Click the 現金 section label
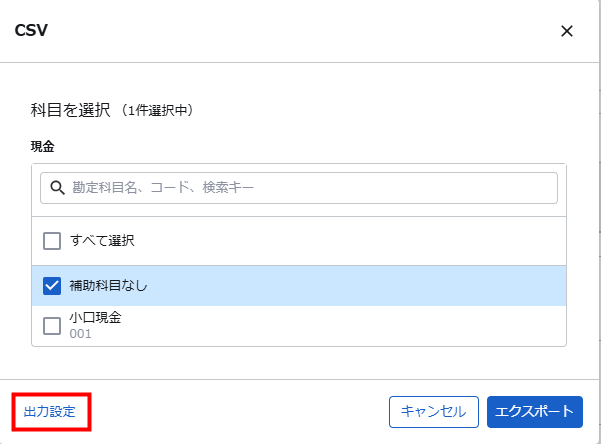Screen dimensions: 601x444 pyautogui.click(x=43, y=146)
